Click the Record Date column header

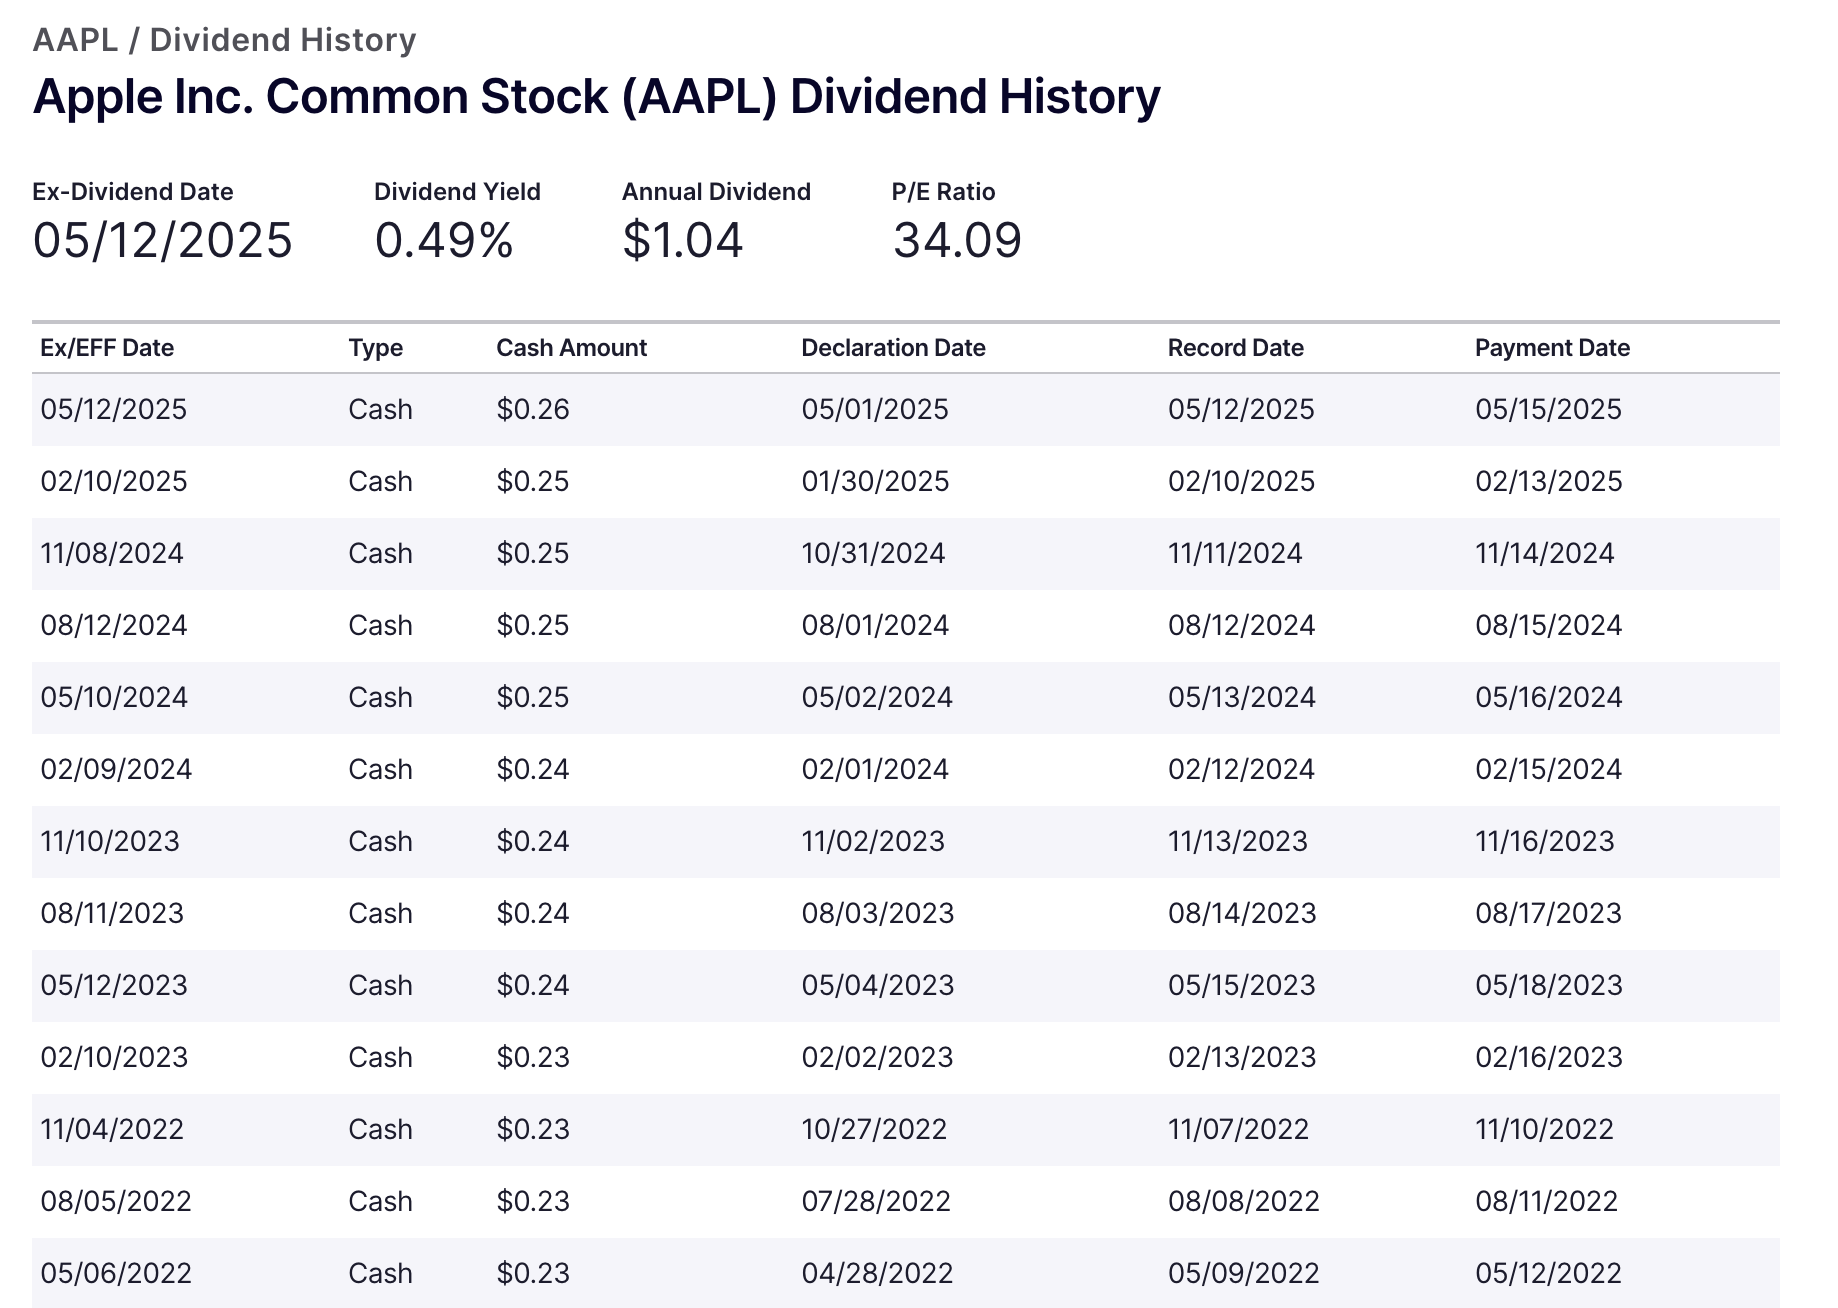pyautogui.click(x=1236, y=348)
